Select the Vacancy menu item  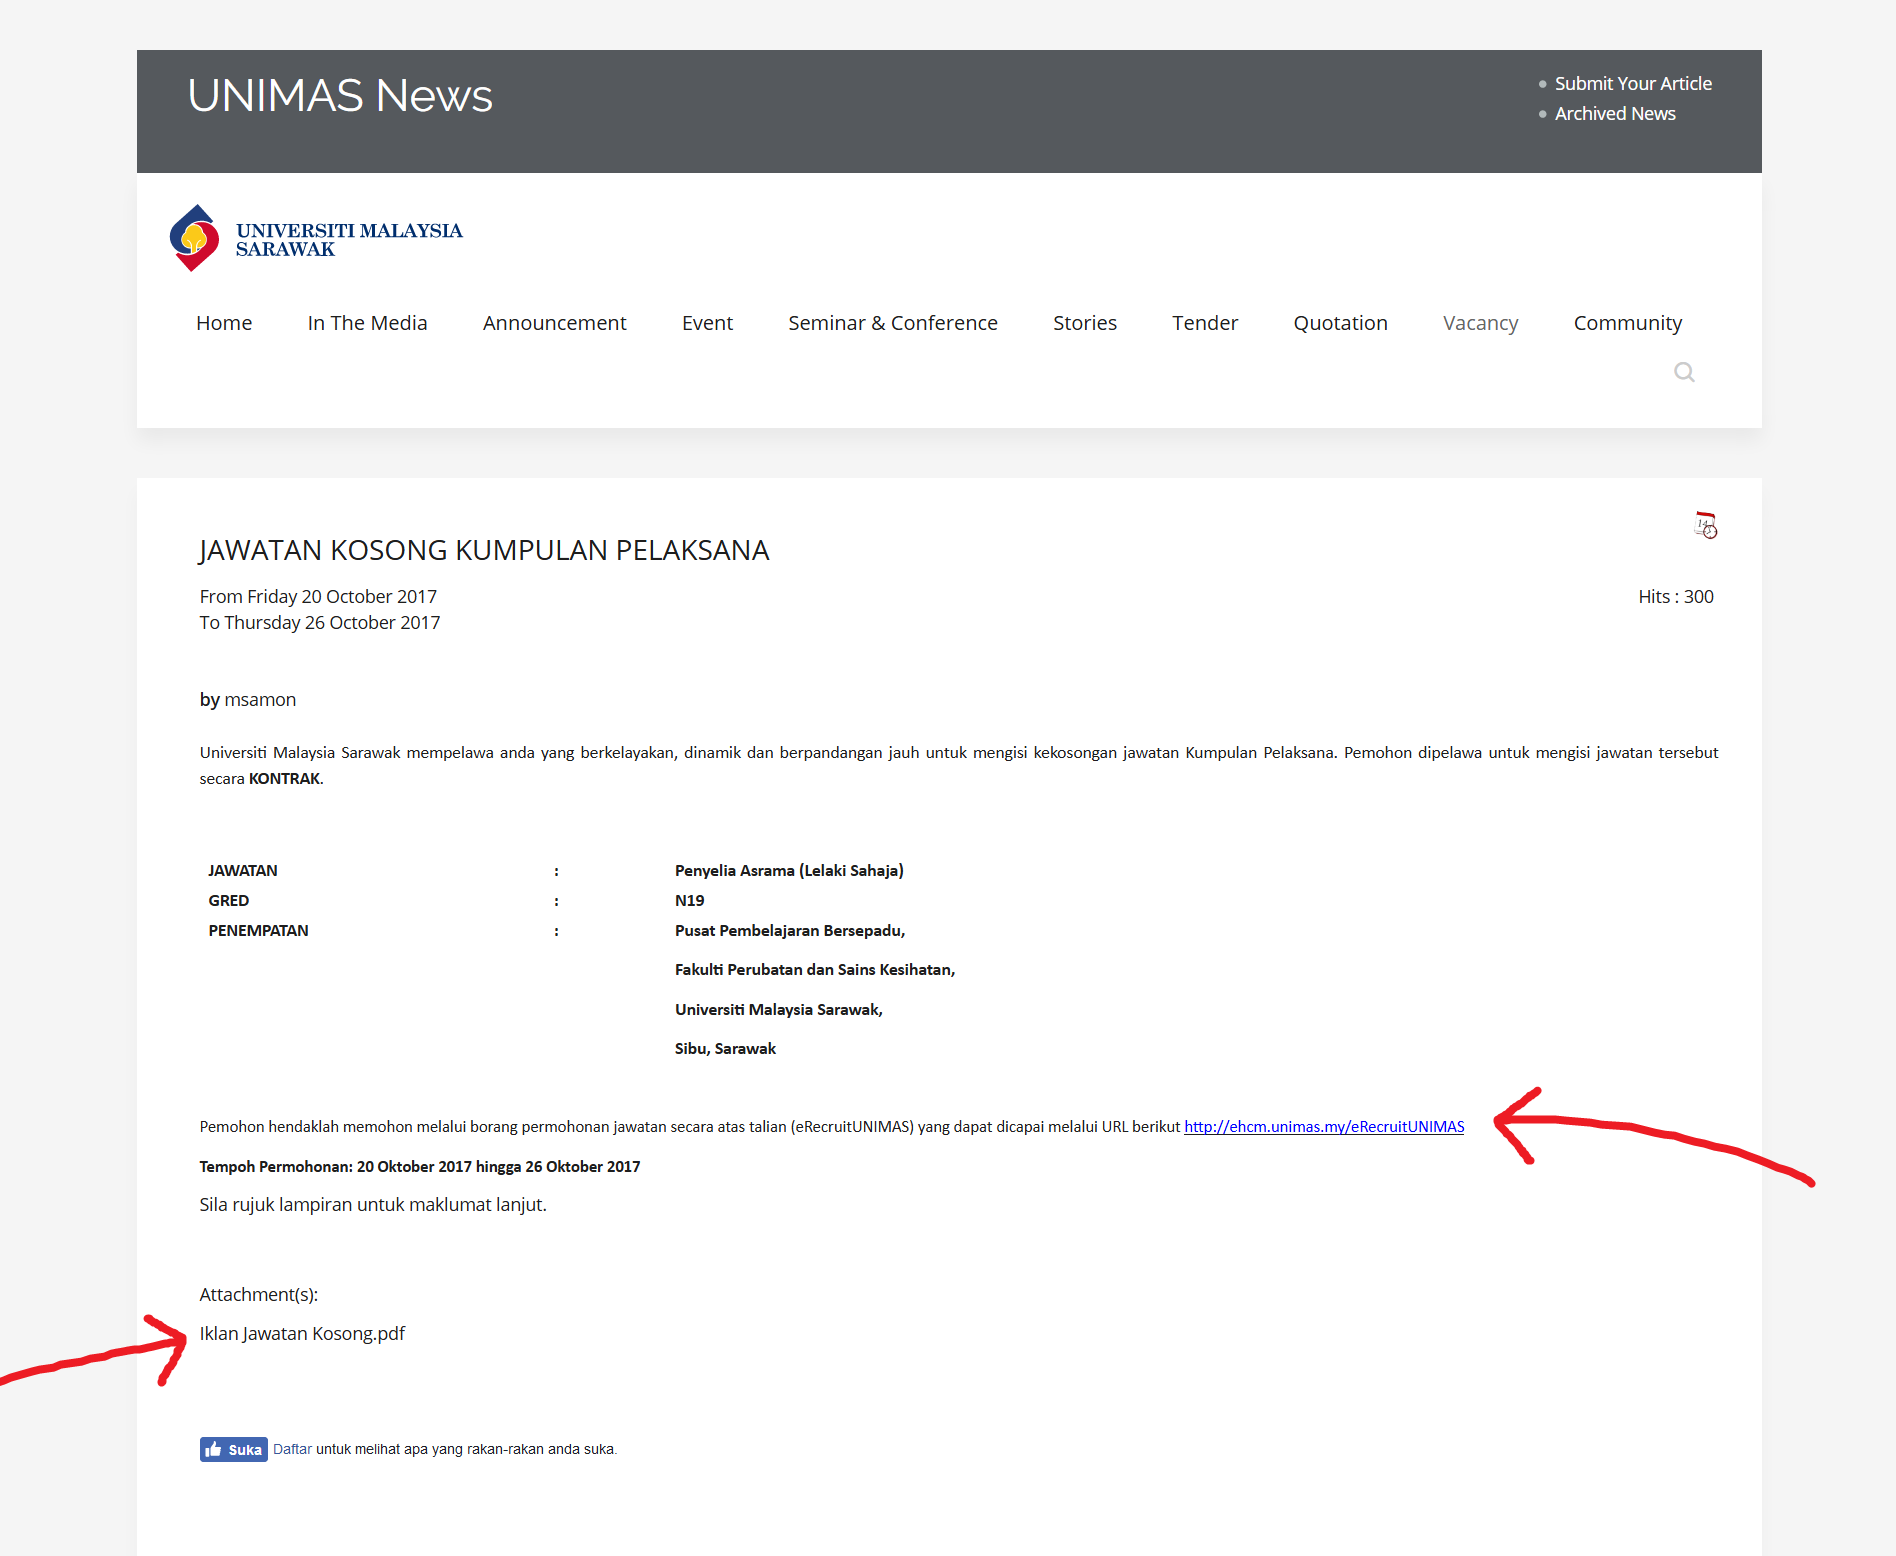[x=1480, y=323]
